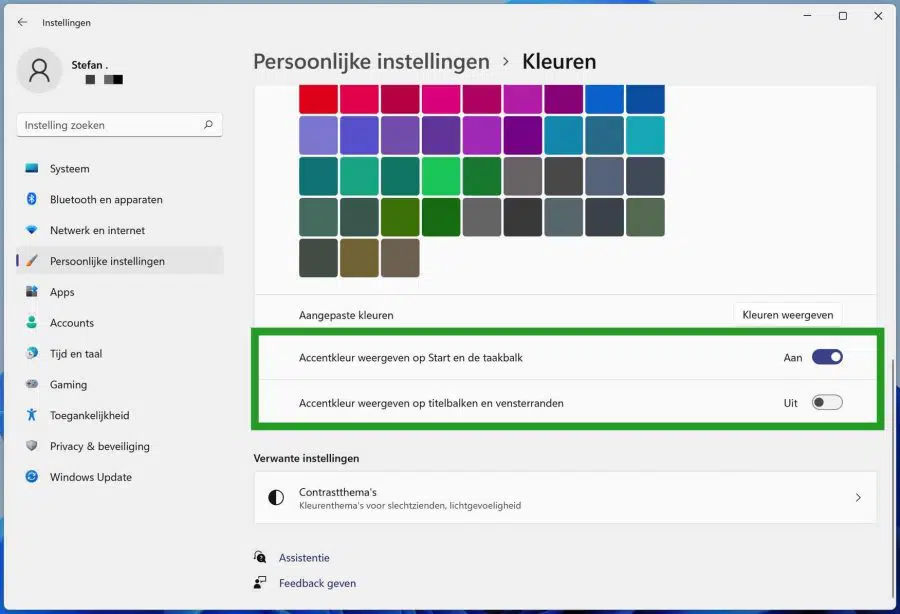Viewport: 900px width, 614px height.
Task: Open the Apps settings page
Action: (119, 292)
